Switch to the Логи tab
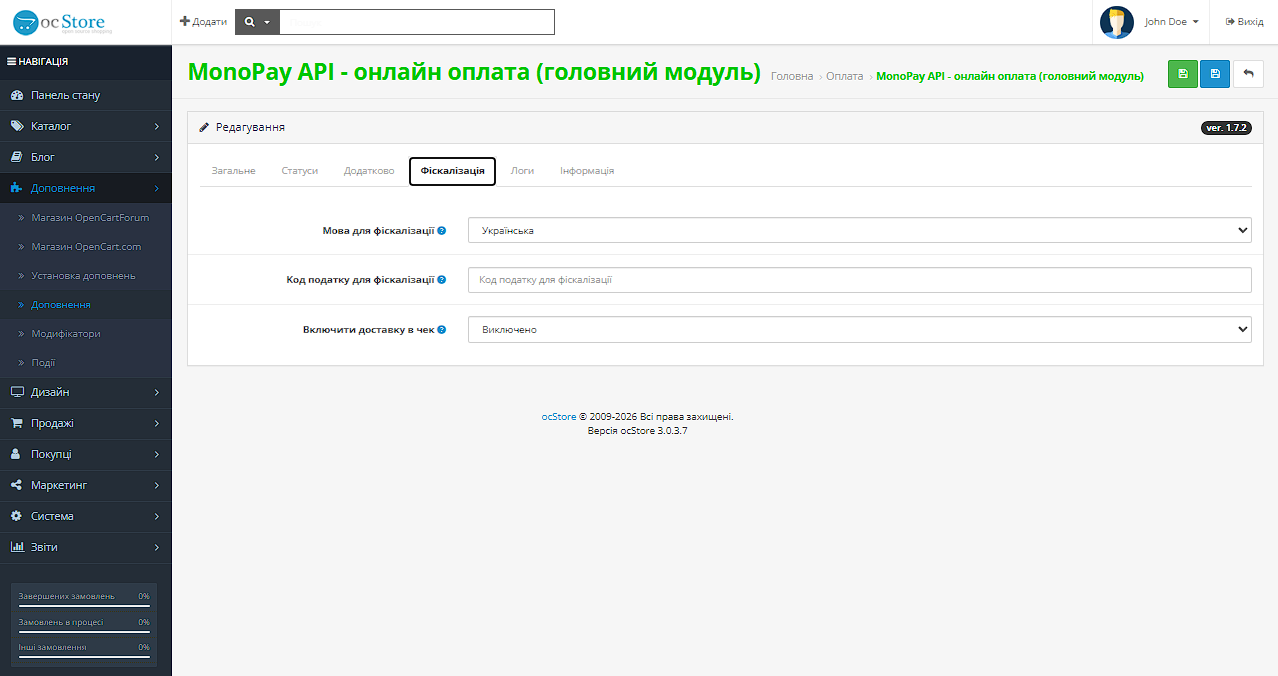The image size is (1278, 676). tap(522, 171)
